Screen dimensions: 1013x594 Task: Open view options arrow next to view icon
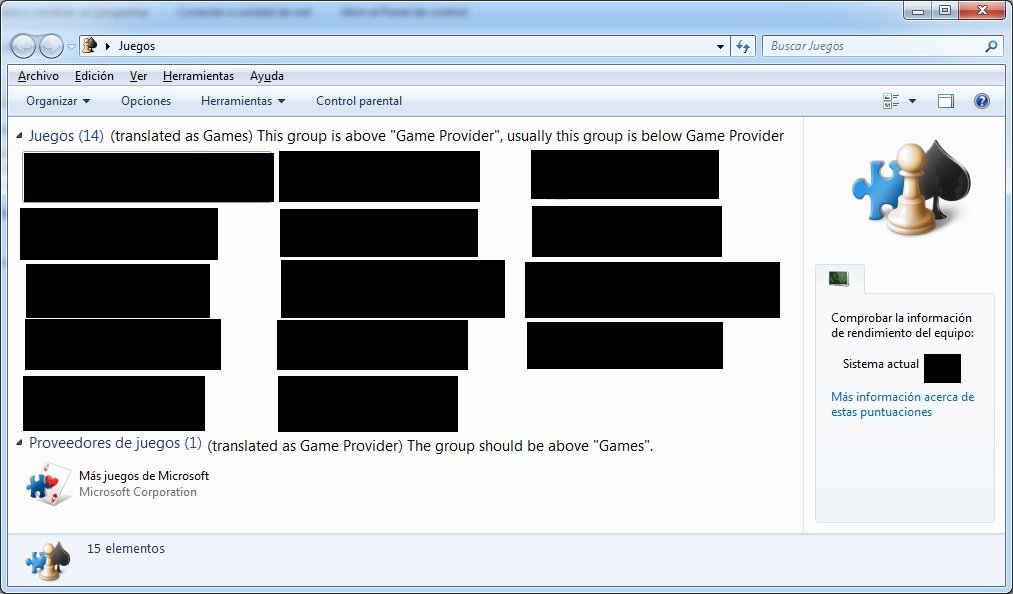tap(912, 101)
